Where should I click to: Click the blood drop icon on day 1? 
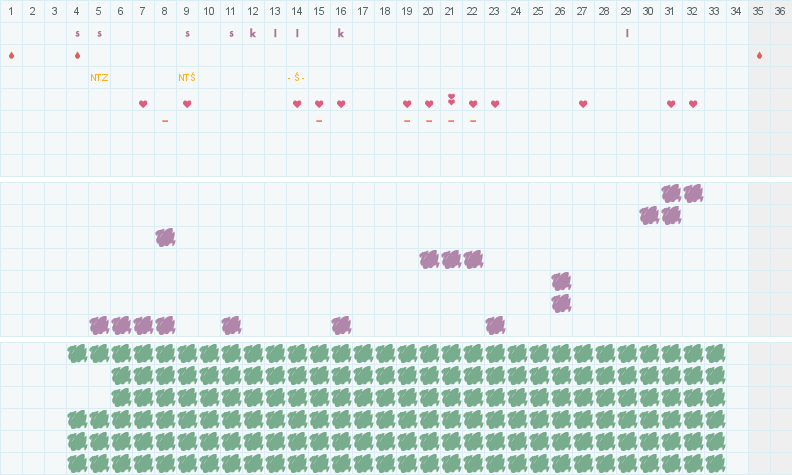(x=11, y=55)
